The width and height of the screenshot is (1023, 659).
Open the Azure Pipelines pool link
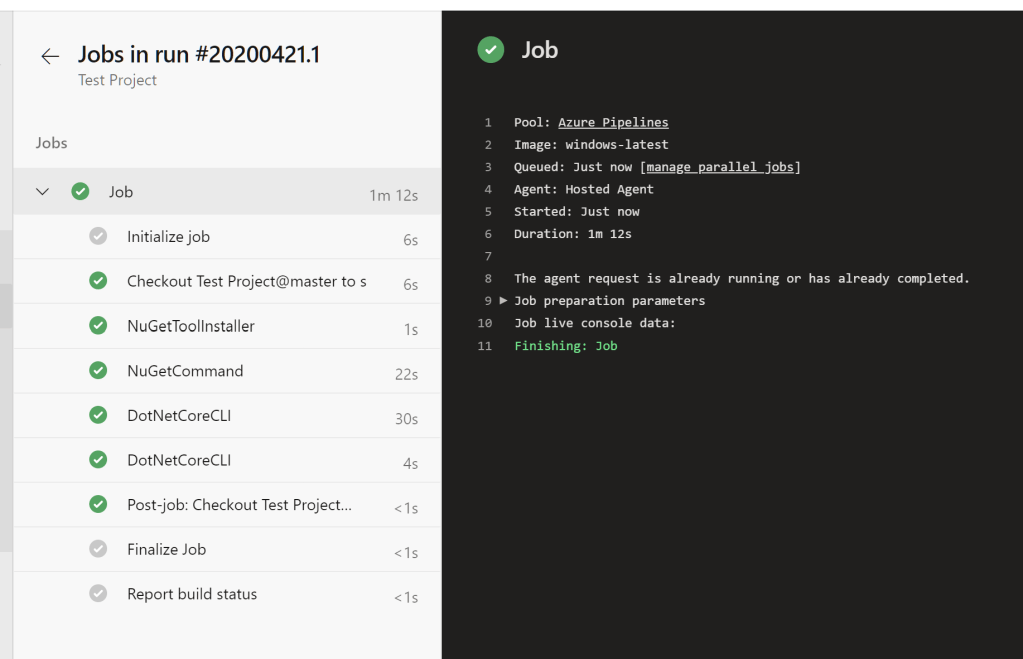(x=613, y=122)
